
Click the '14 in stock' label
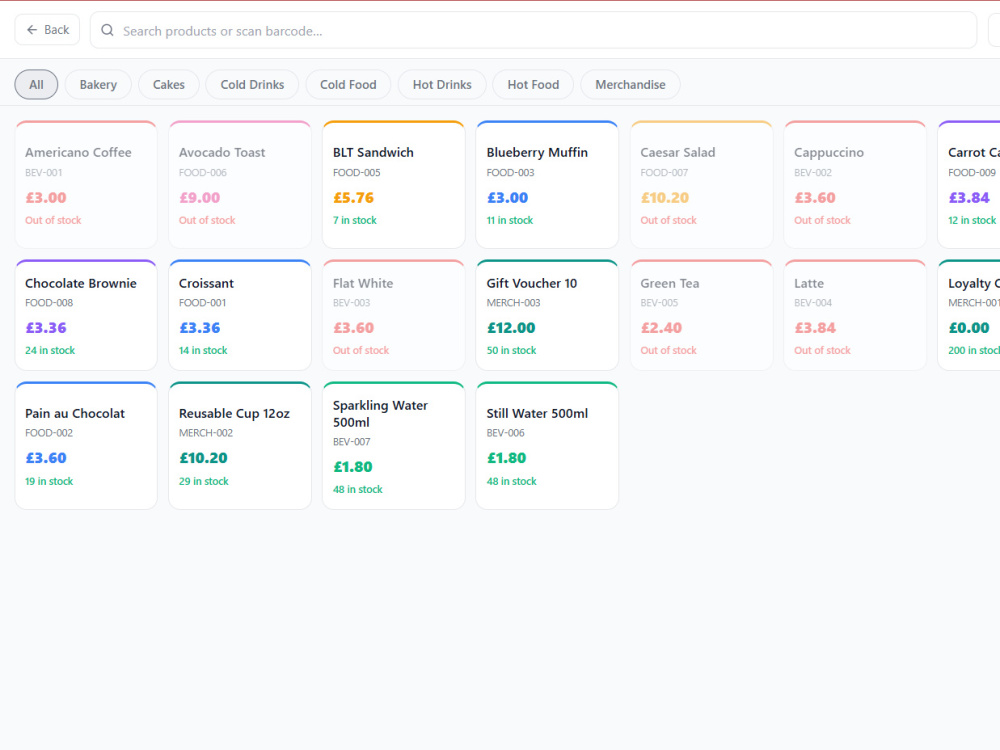tap(203, 350)
